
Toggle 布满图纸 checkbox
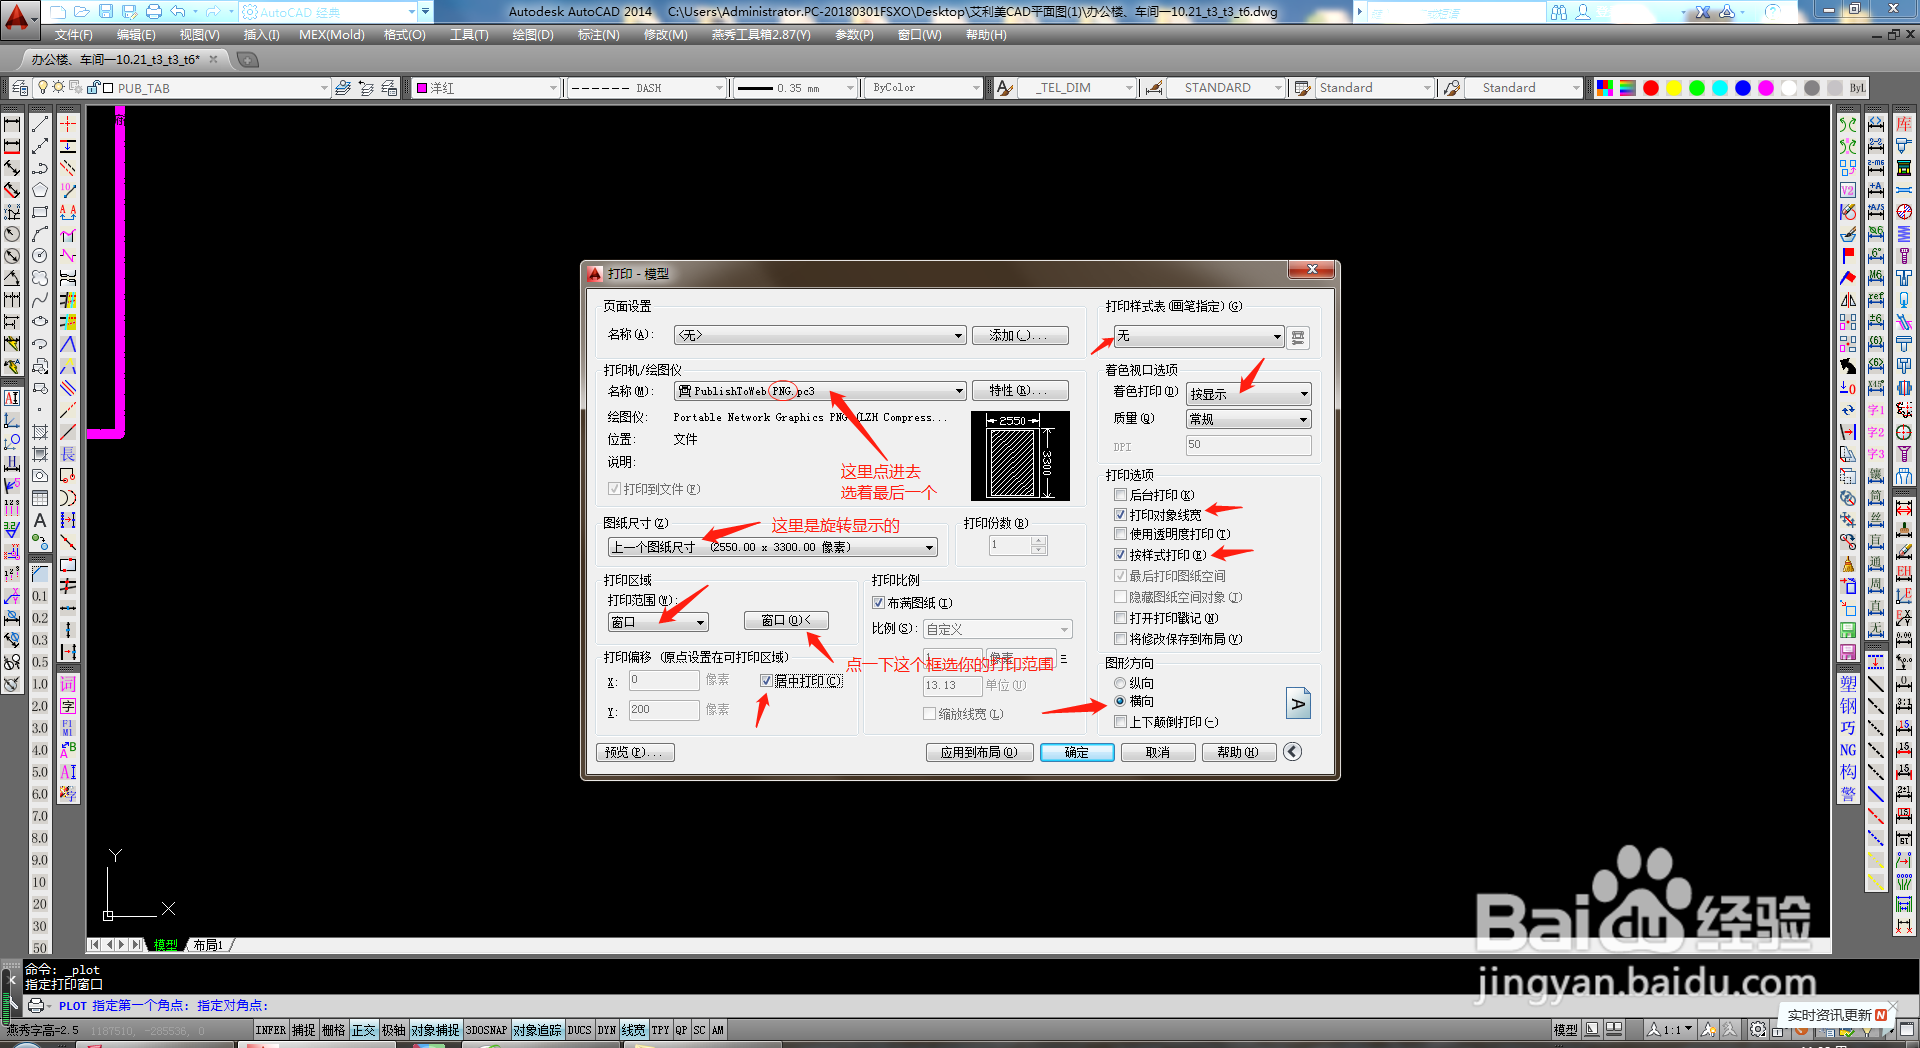coord(878,603)
